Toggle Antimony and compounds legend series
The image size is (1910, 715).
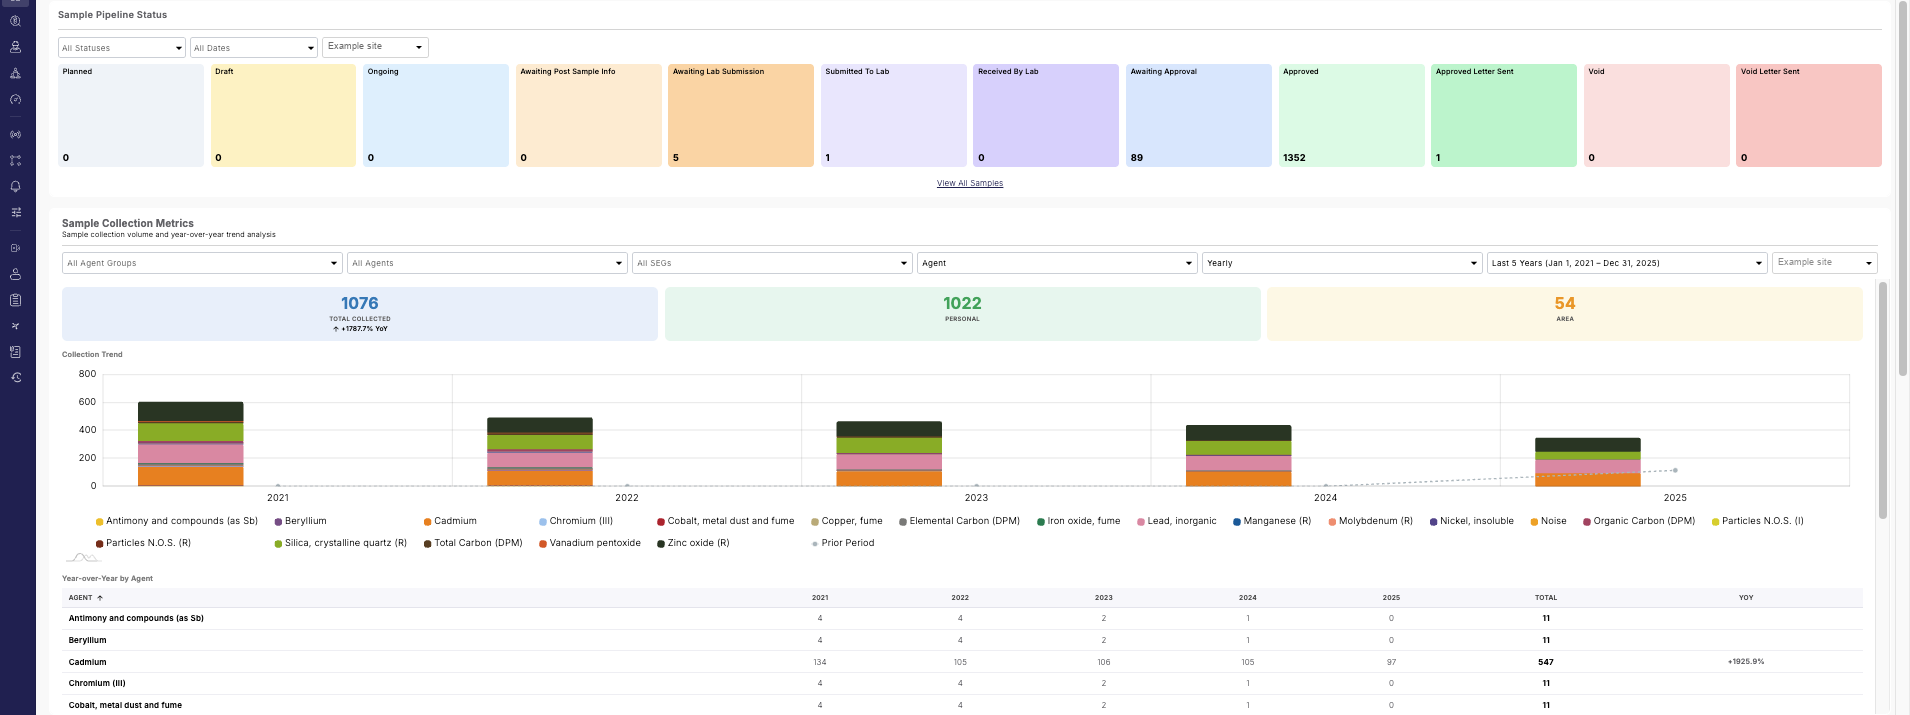177,521
